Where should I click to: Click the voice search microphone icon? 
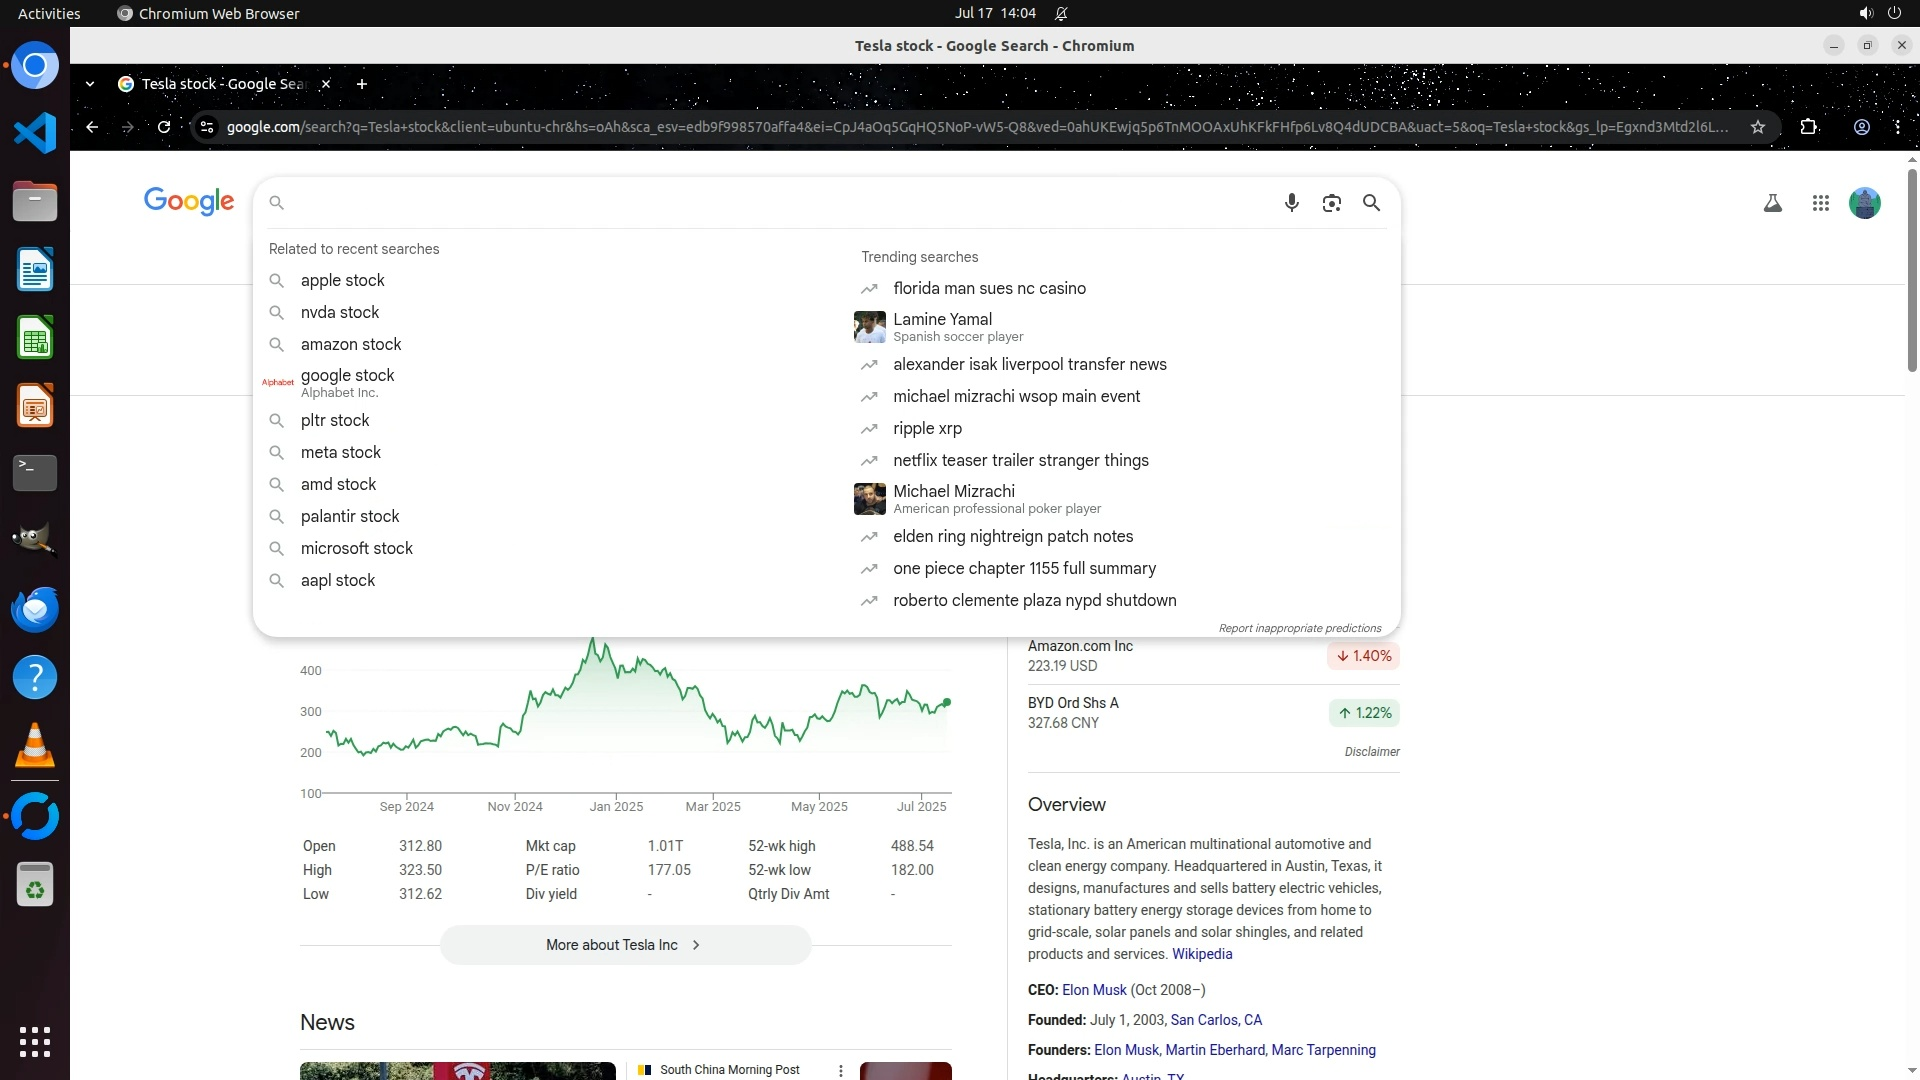tap(1291, 203)
